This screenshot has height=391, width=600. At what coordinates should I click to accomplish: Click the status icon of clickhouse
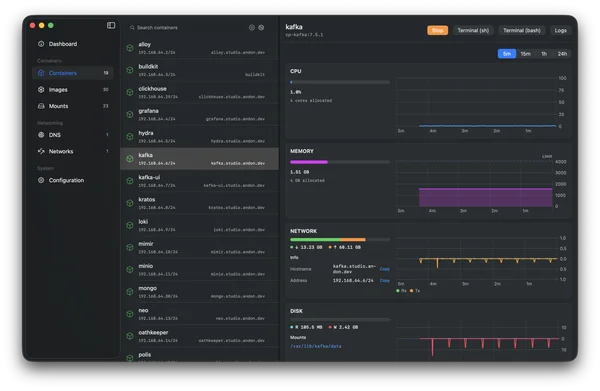(130, 92)
